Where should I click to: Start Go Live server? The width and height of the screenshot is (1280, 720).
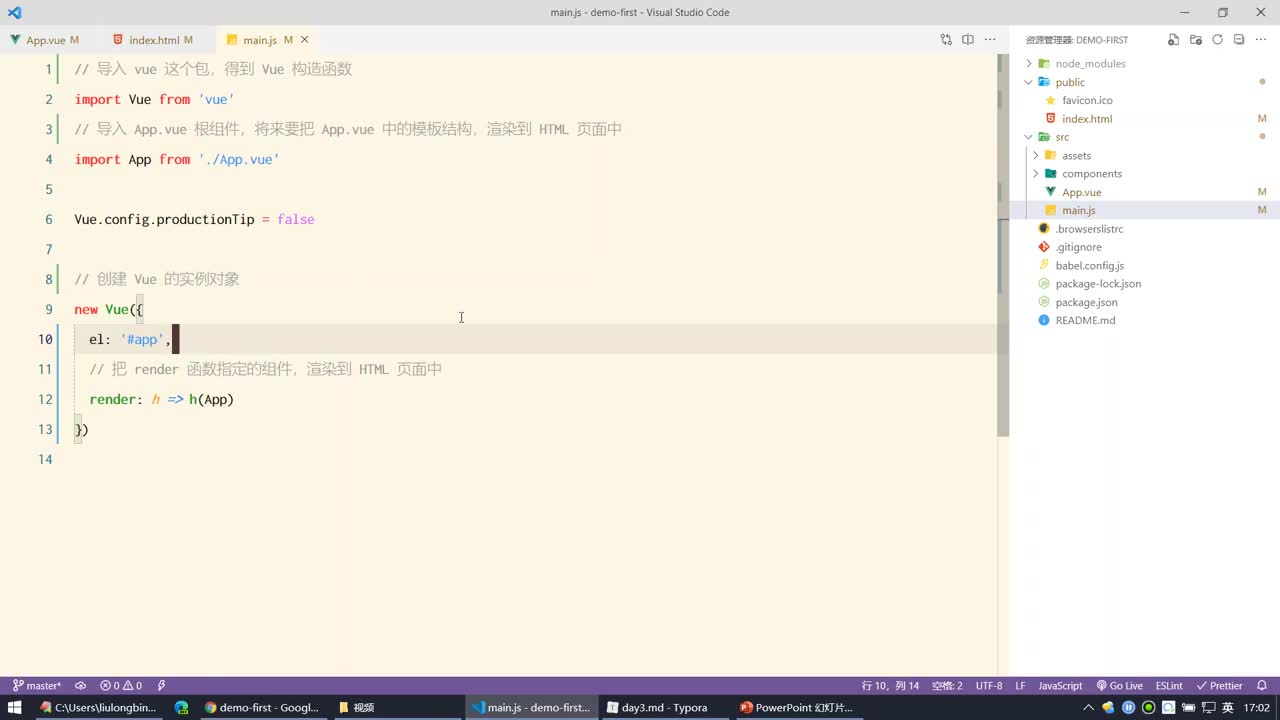coord(1120,686)
